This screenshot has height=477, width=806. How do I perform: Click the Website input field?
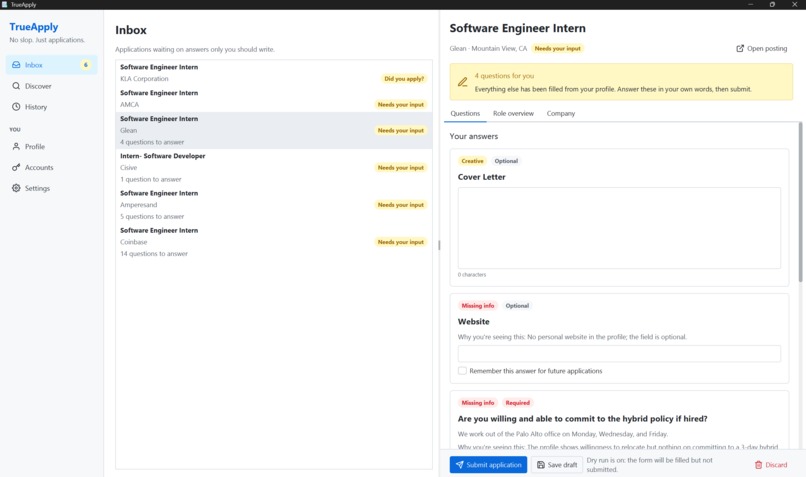pos(619,354)
